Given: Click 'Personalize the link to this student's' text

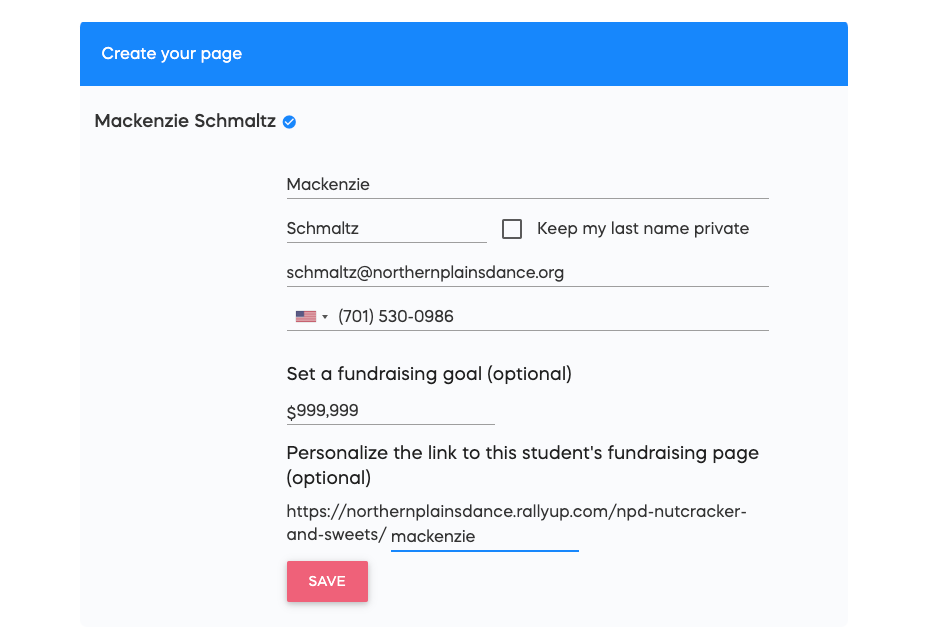Looking at the screenshot, I should (444, 453).
